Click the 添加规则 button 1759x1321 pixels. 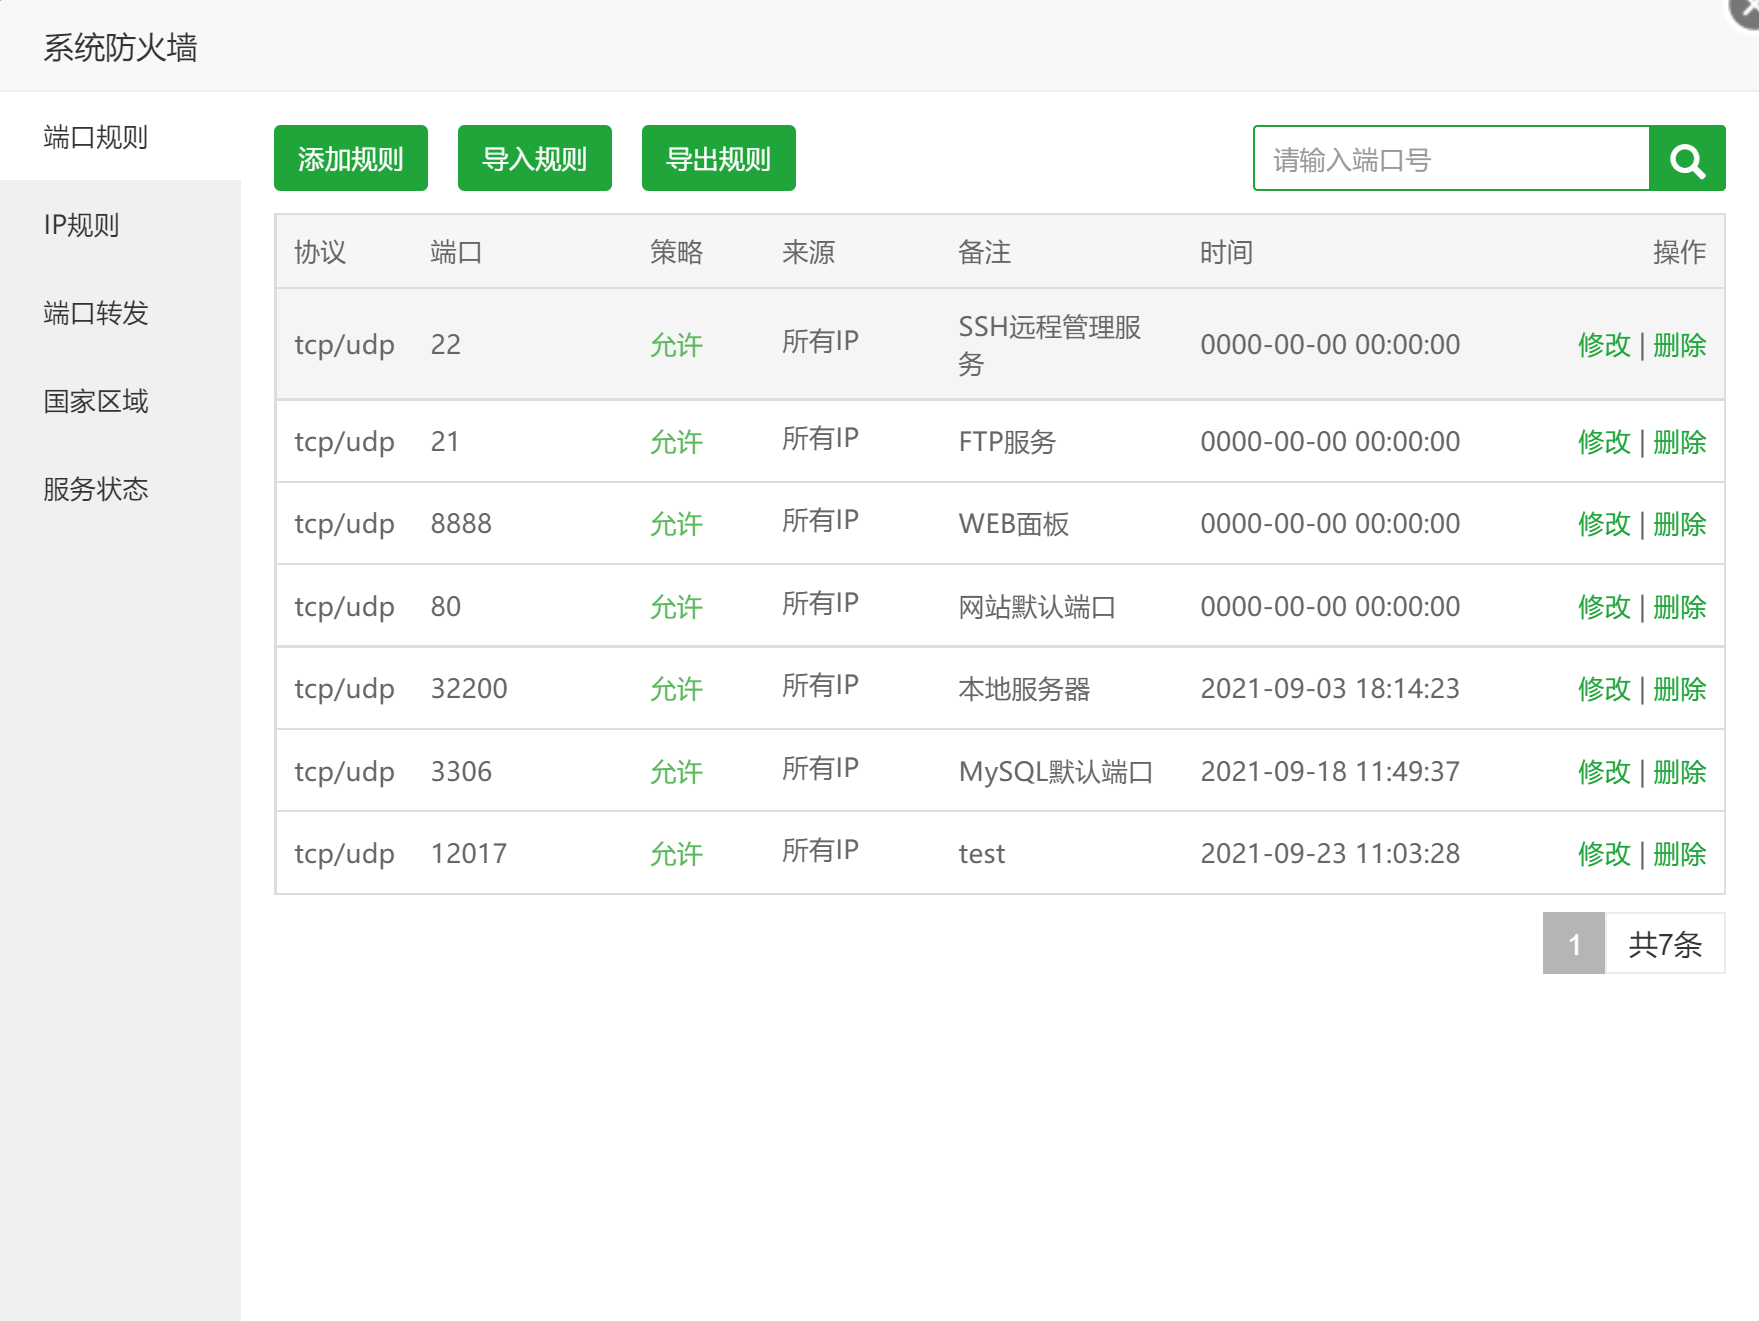click(350, 158)
